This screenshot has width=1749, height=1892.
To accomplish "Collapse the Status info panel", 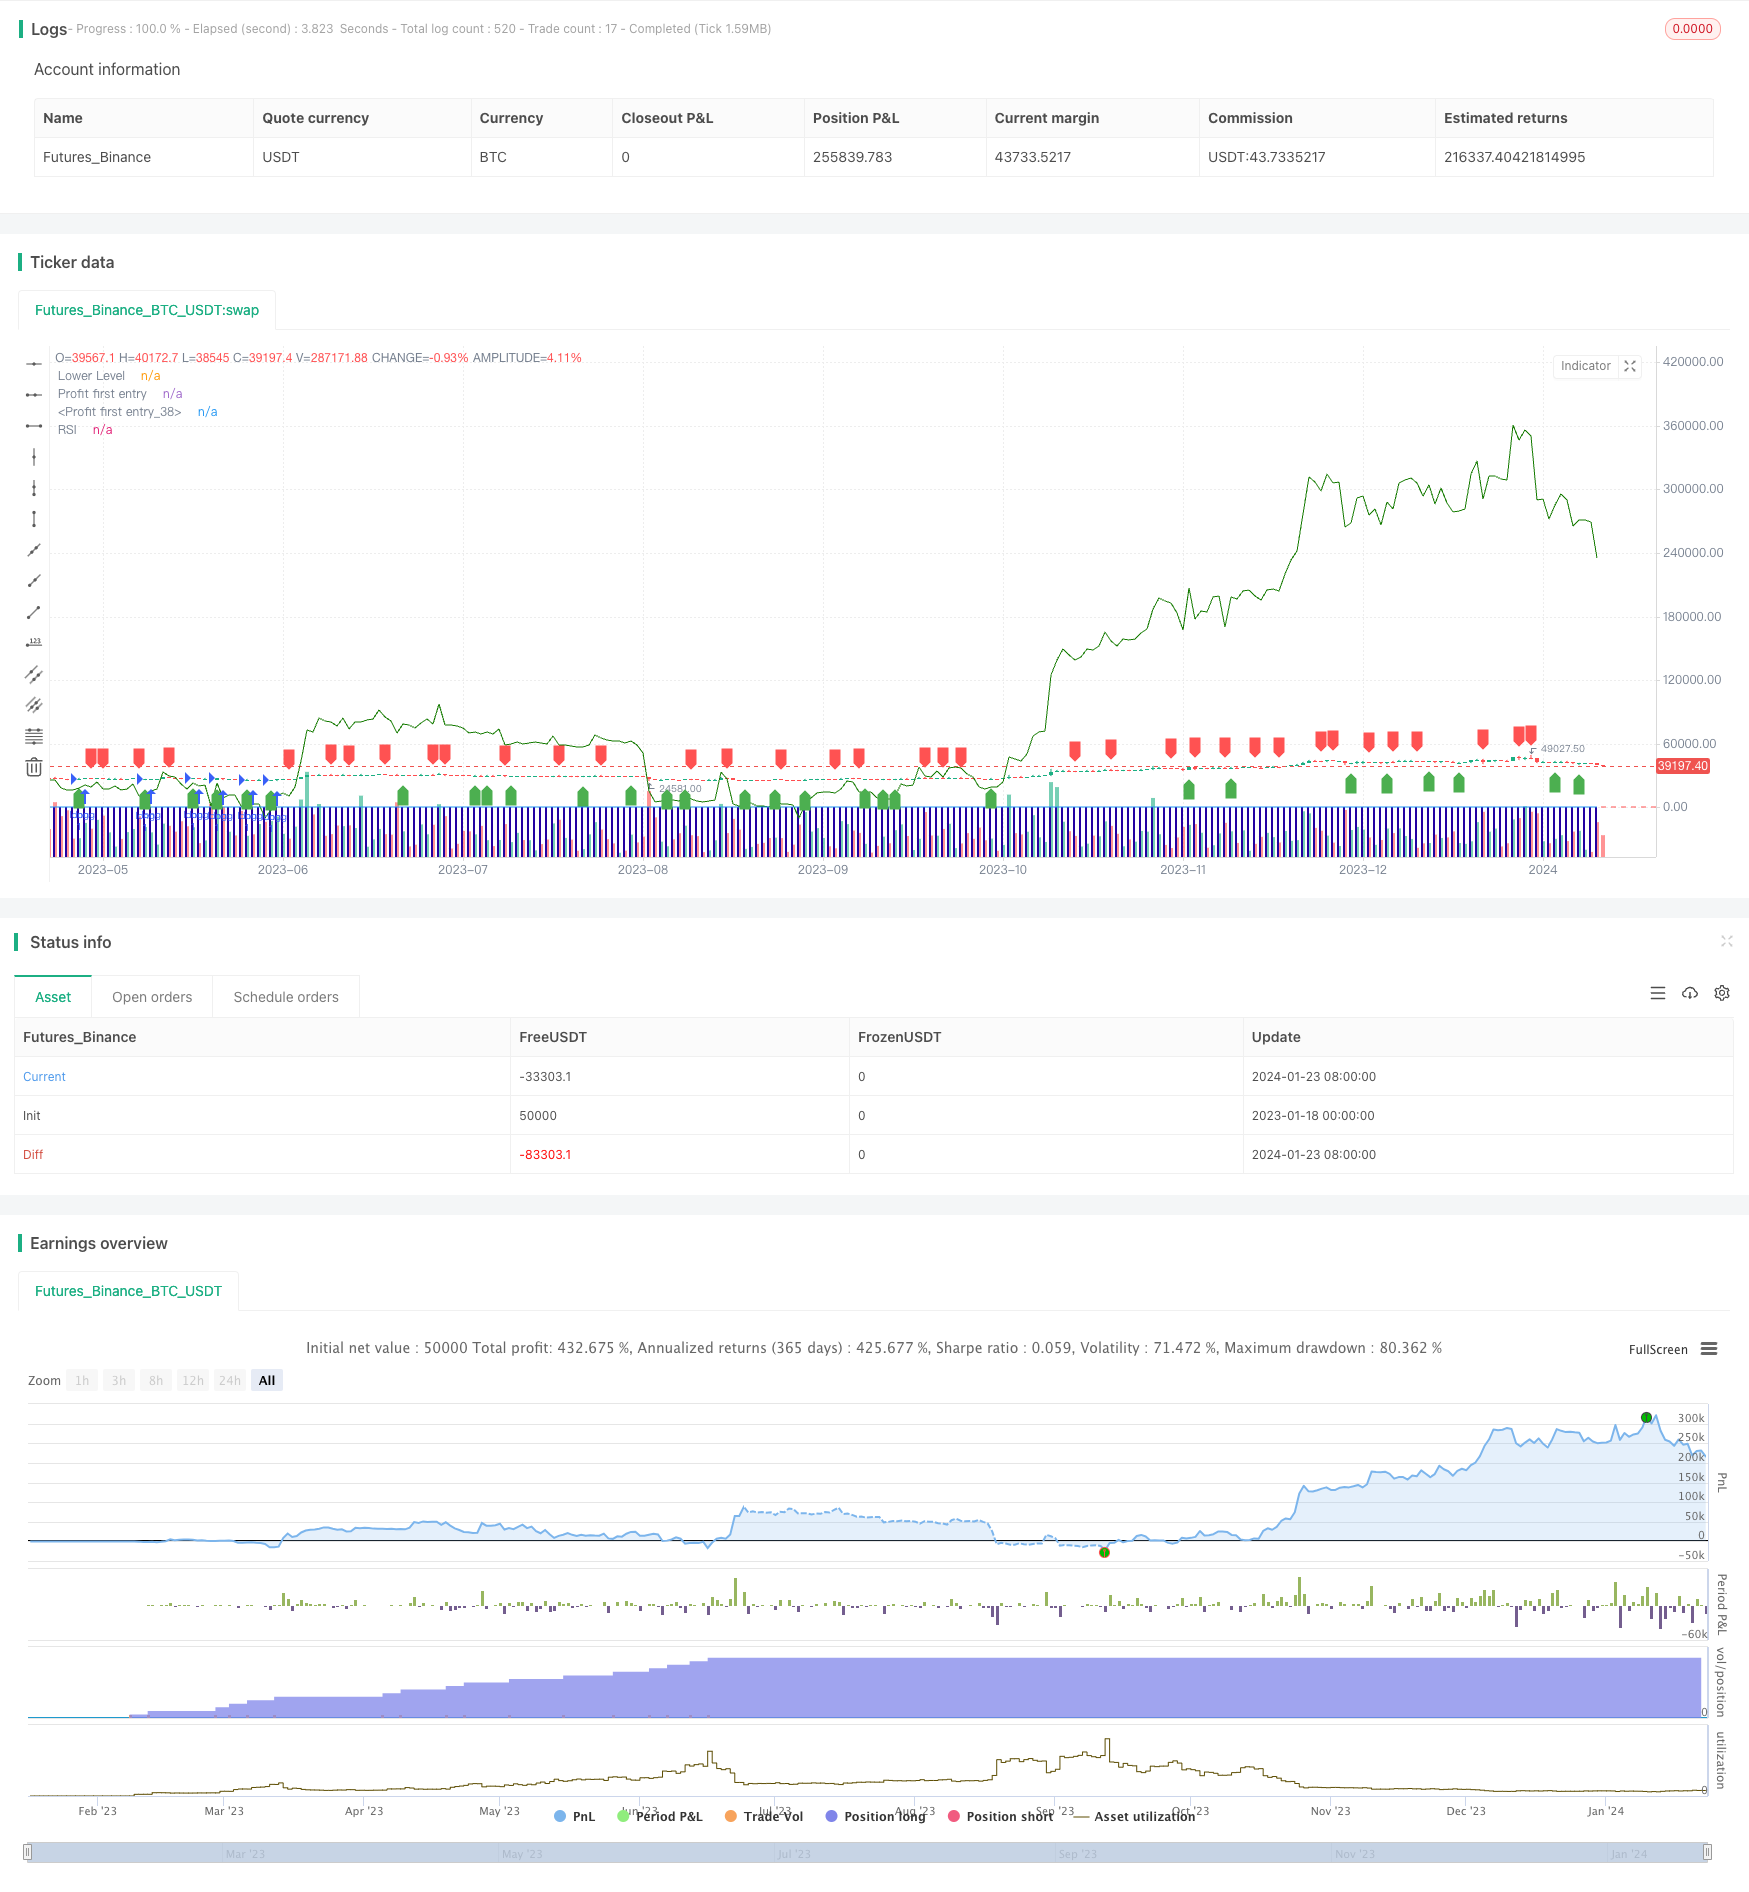I will pyautogui.click(x=1726, y=941).
